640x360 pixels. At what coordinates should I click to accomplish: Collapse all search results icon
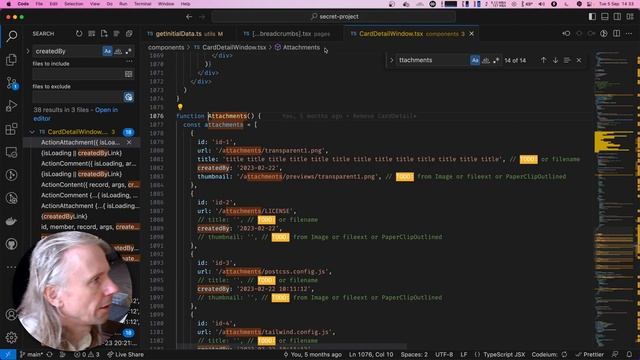(x=129, y=33)
